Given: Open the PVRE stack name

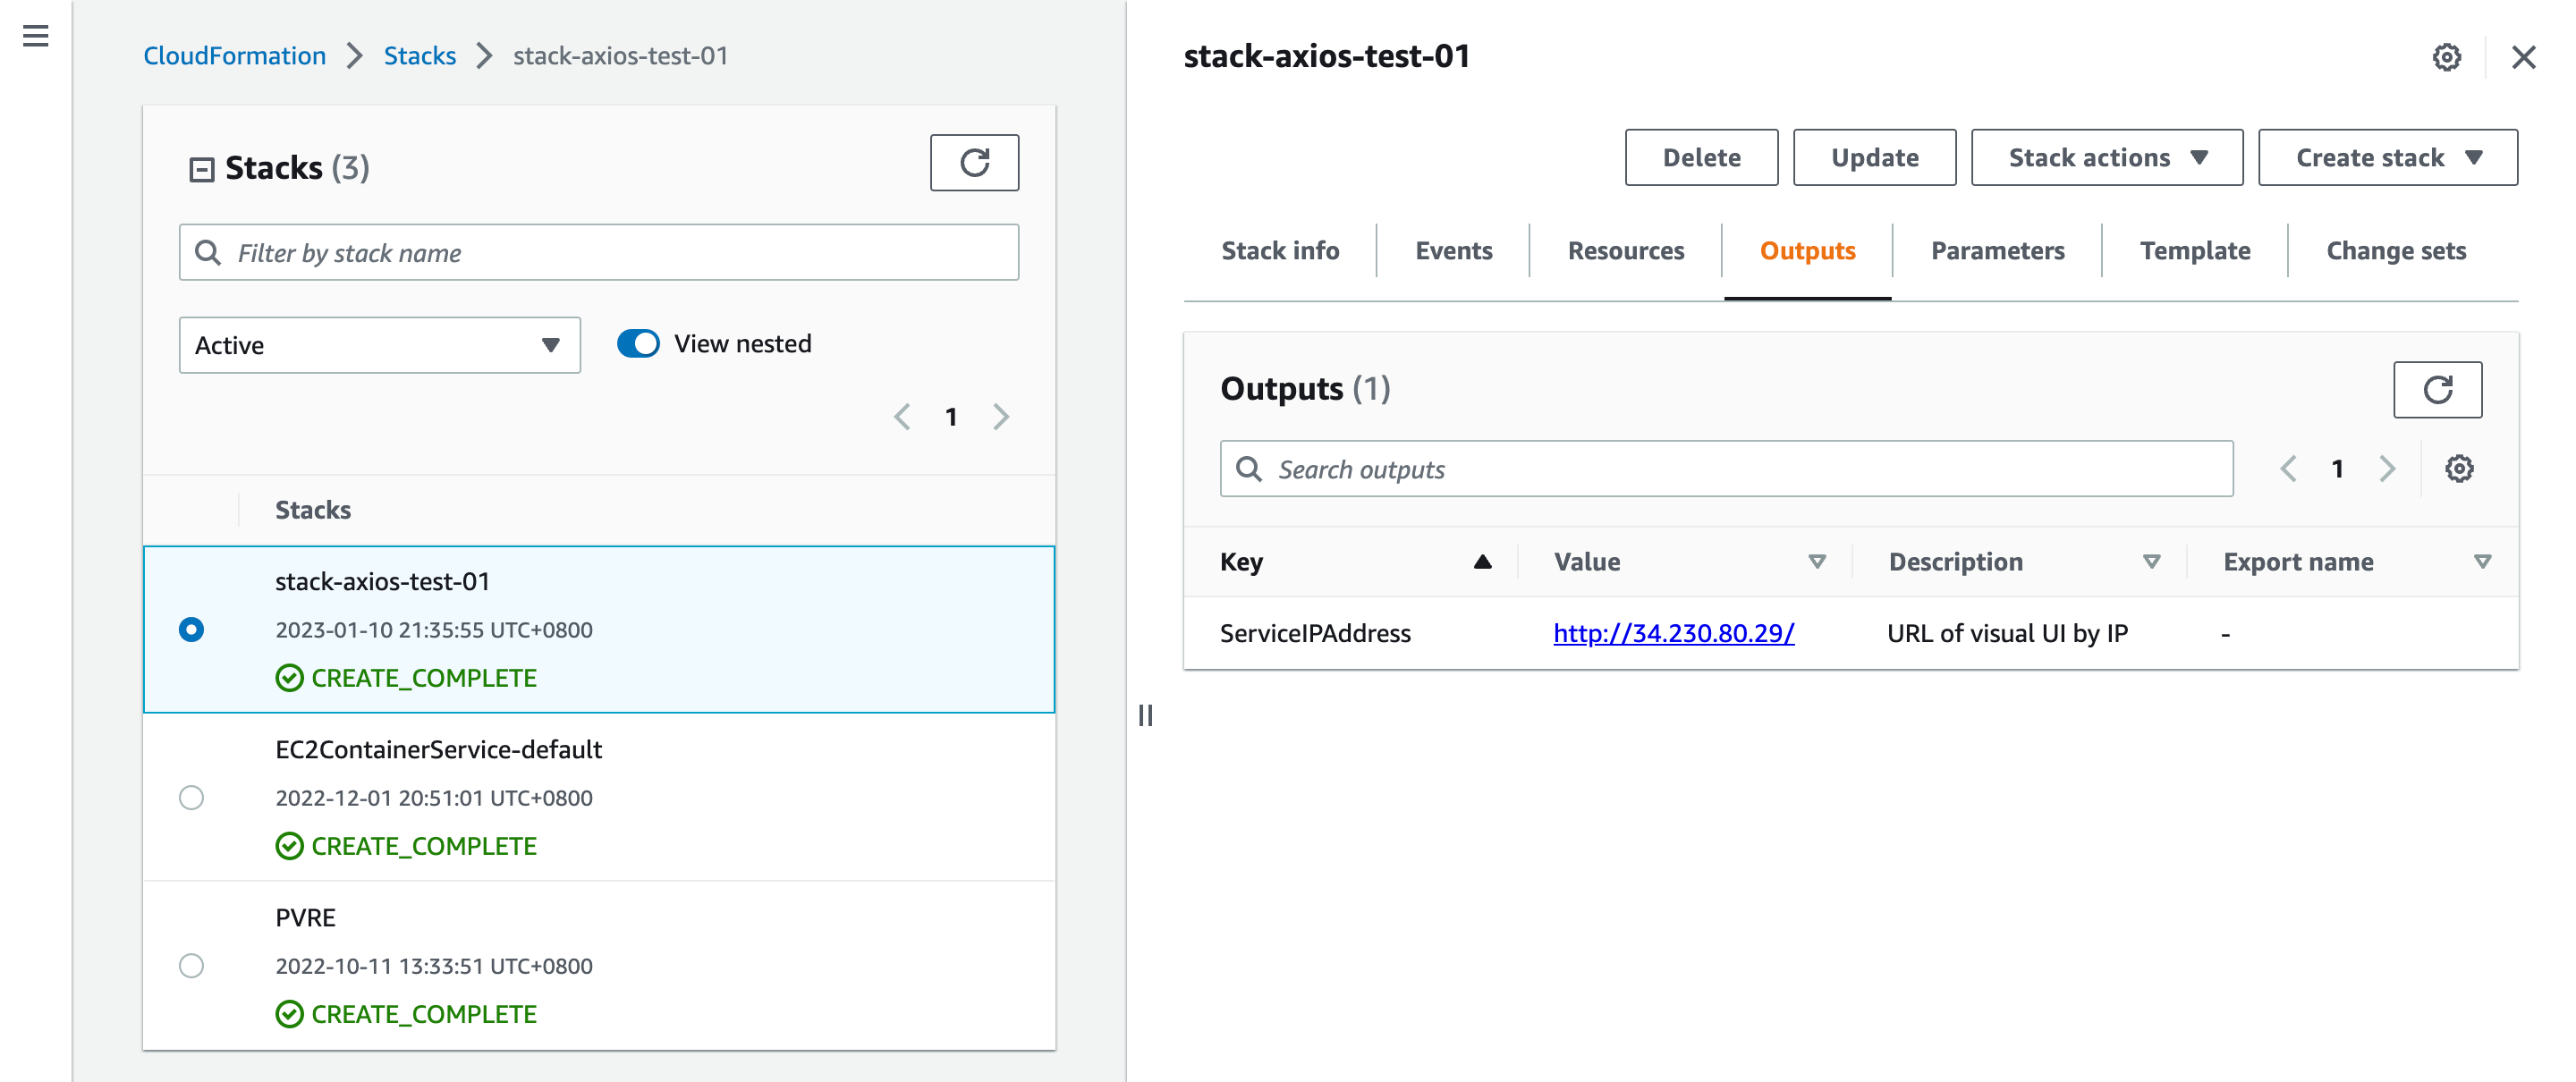Looking at the screenshot, I should (x=305, y=917).
